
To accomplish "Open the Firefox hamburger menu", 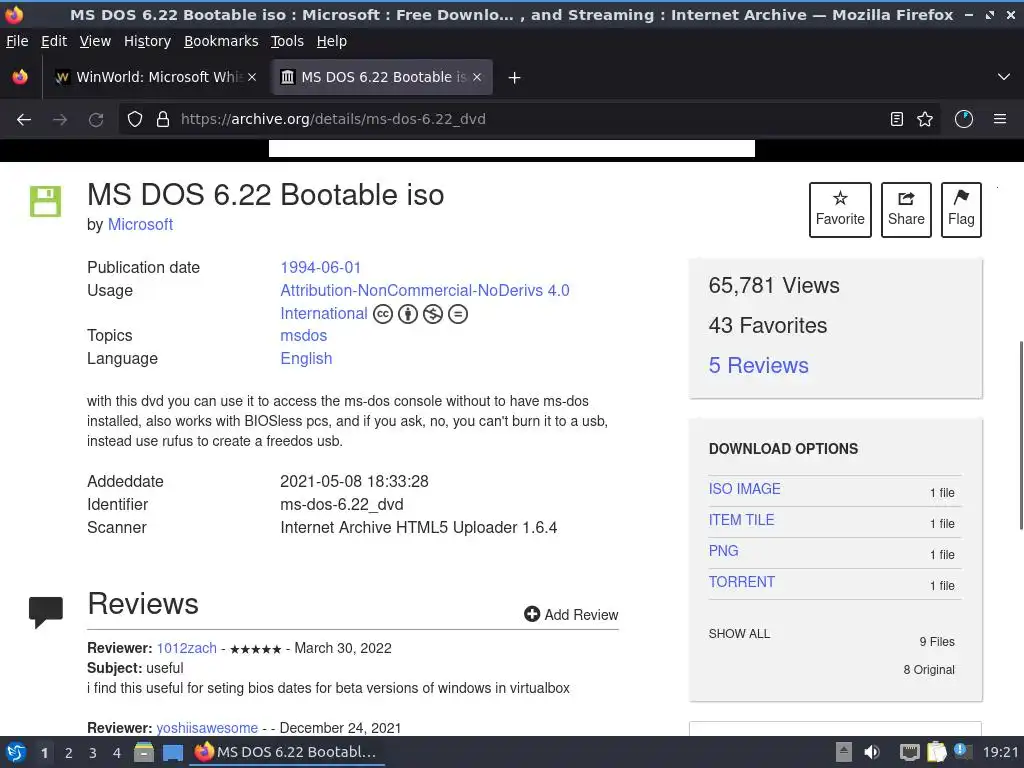I will 1000,119.
